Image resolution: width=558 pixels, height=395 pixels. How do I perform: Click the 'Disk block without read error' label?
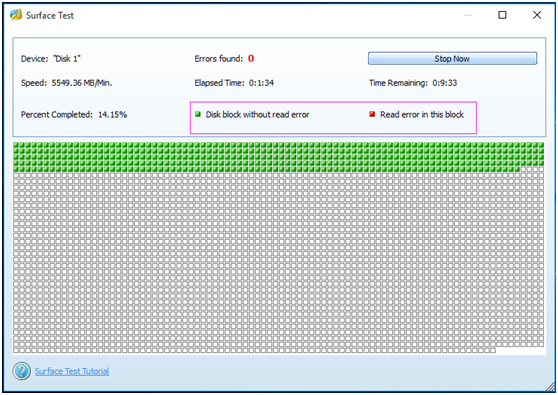[x=257, y=115]
